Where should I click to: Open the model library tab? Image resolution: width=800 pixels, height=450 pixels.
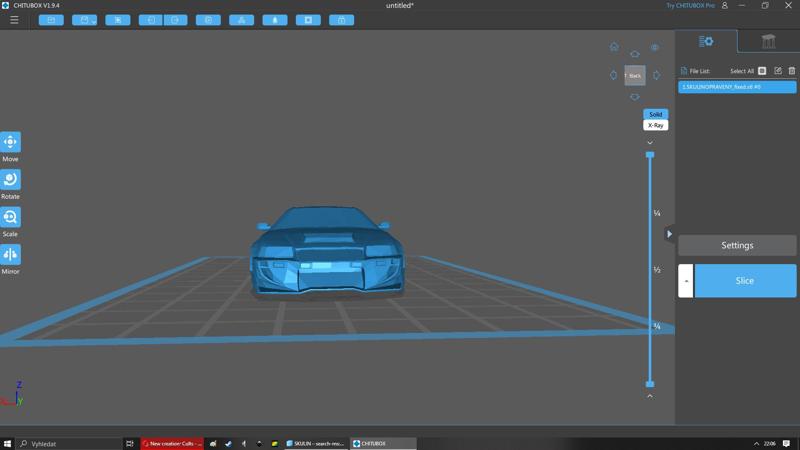coord(768,41)
